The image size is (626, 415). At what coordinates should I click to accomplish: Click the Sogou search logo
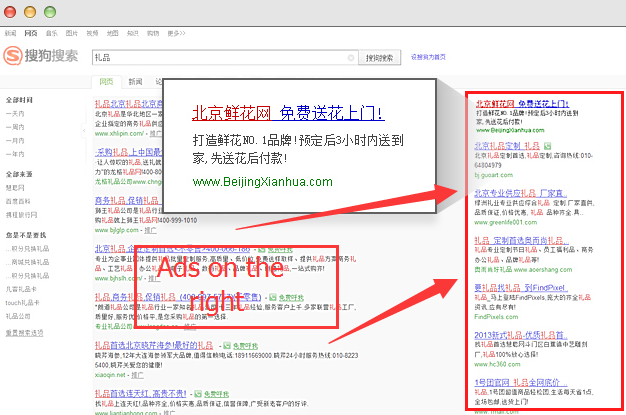click(41, 57)
